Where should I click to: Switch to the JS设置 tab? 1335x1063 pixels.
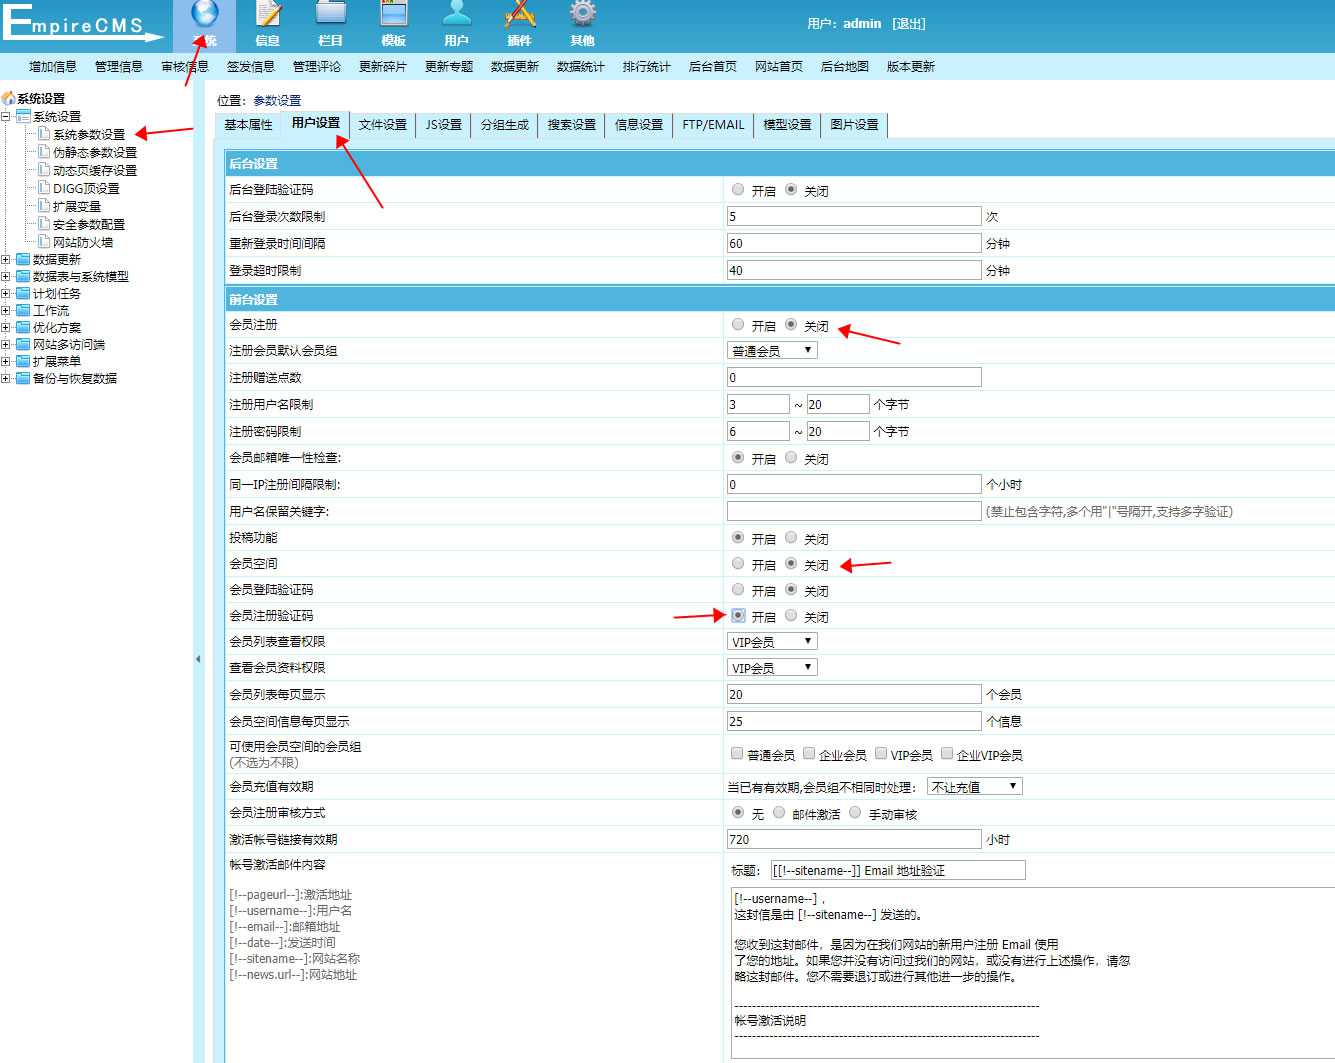tap(444, 125)
